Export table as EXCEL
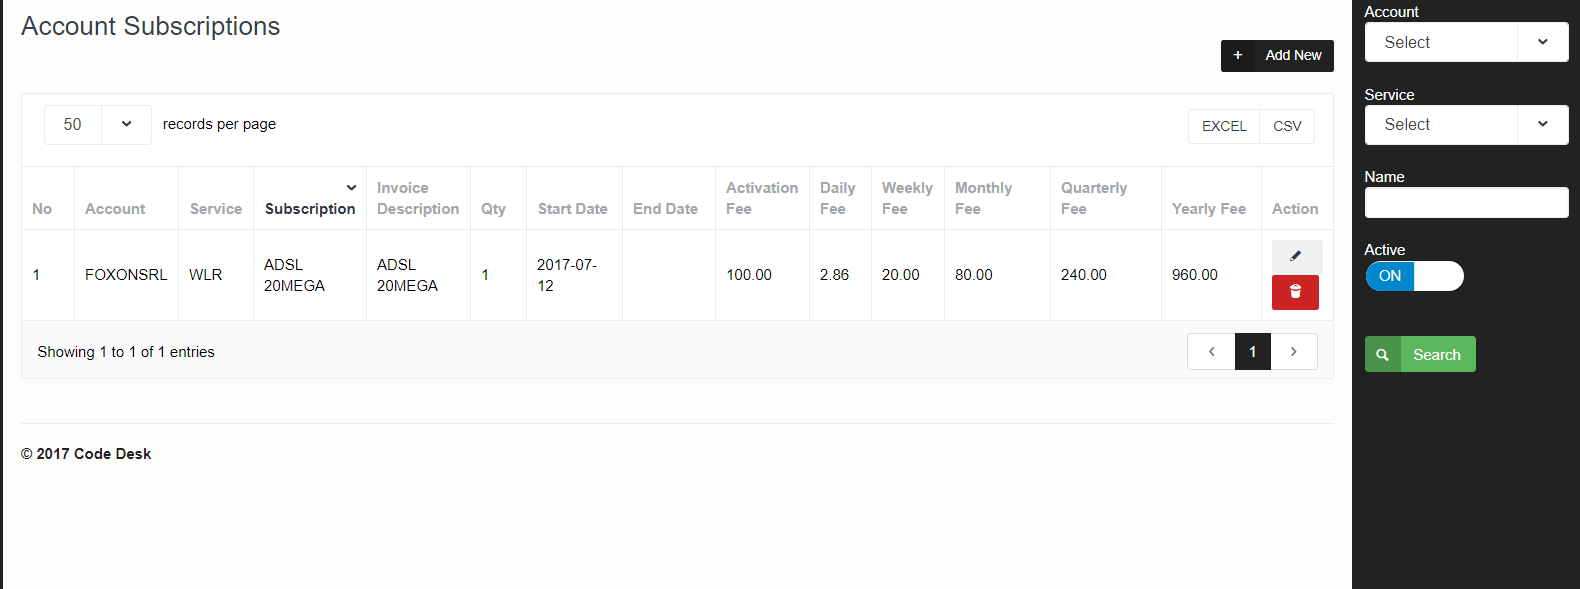 1224,126
